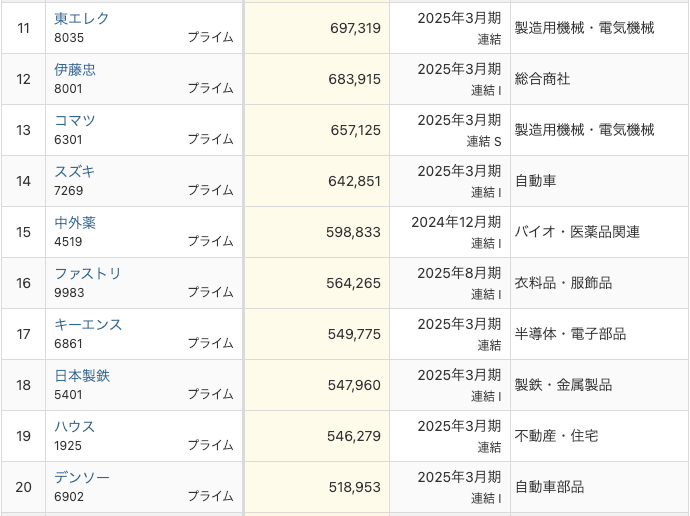Click stock code 6861

[x=68, y=344]
